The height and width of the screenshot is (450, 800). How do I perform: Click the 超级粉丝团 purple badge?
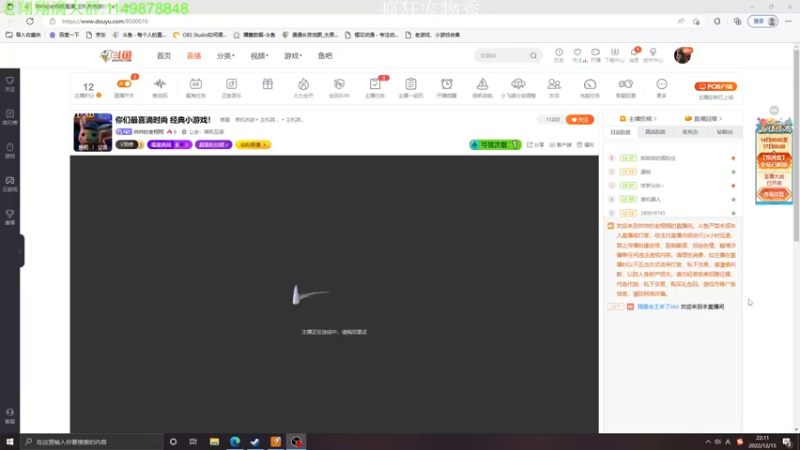tap(213, 145)
